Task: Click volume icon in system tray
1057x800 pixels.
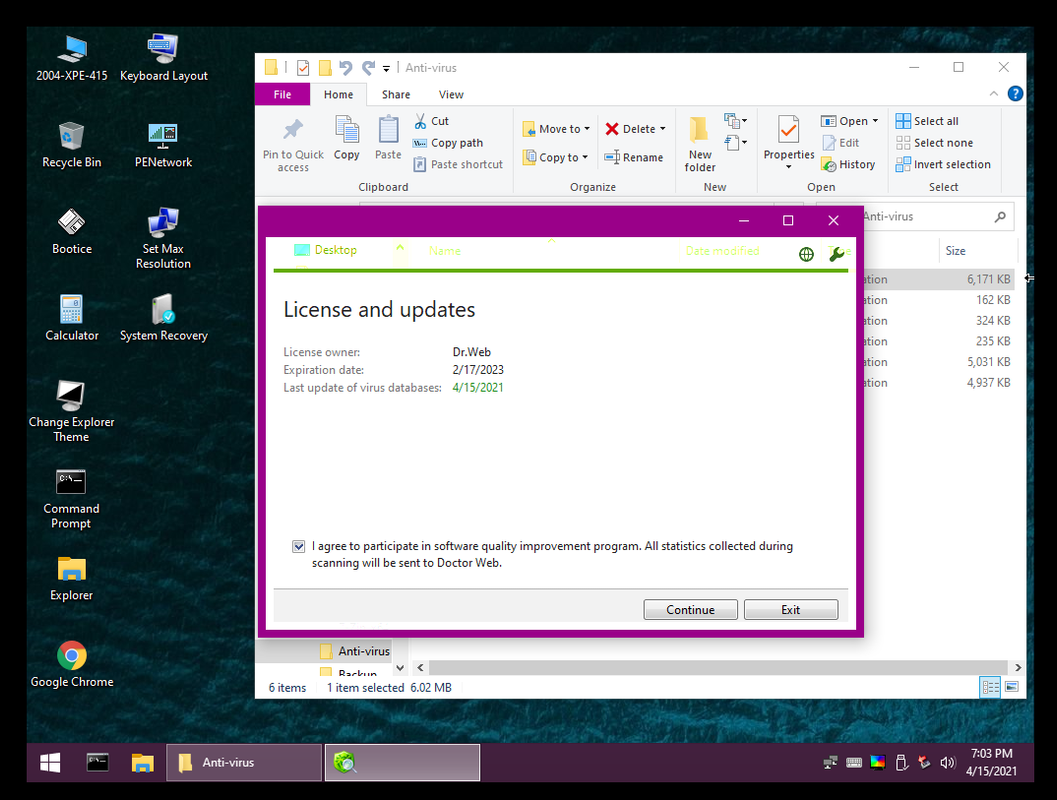Action: click(x=947, y=762)
